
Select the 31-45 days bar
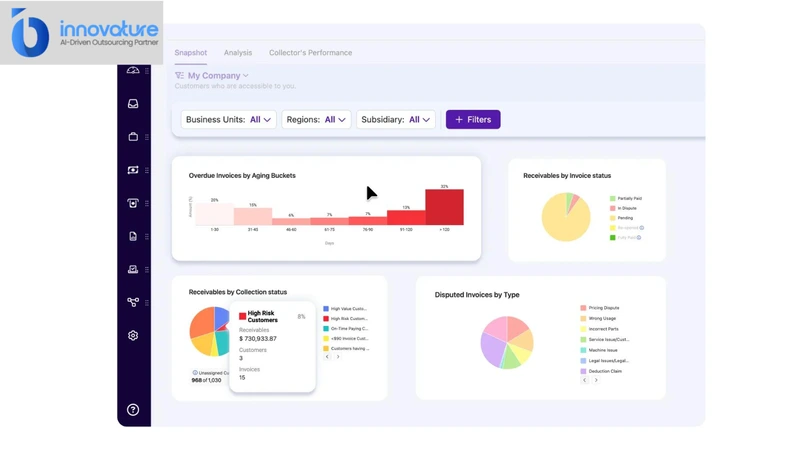tap(253, 216)
